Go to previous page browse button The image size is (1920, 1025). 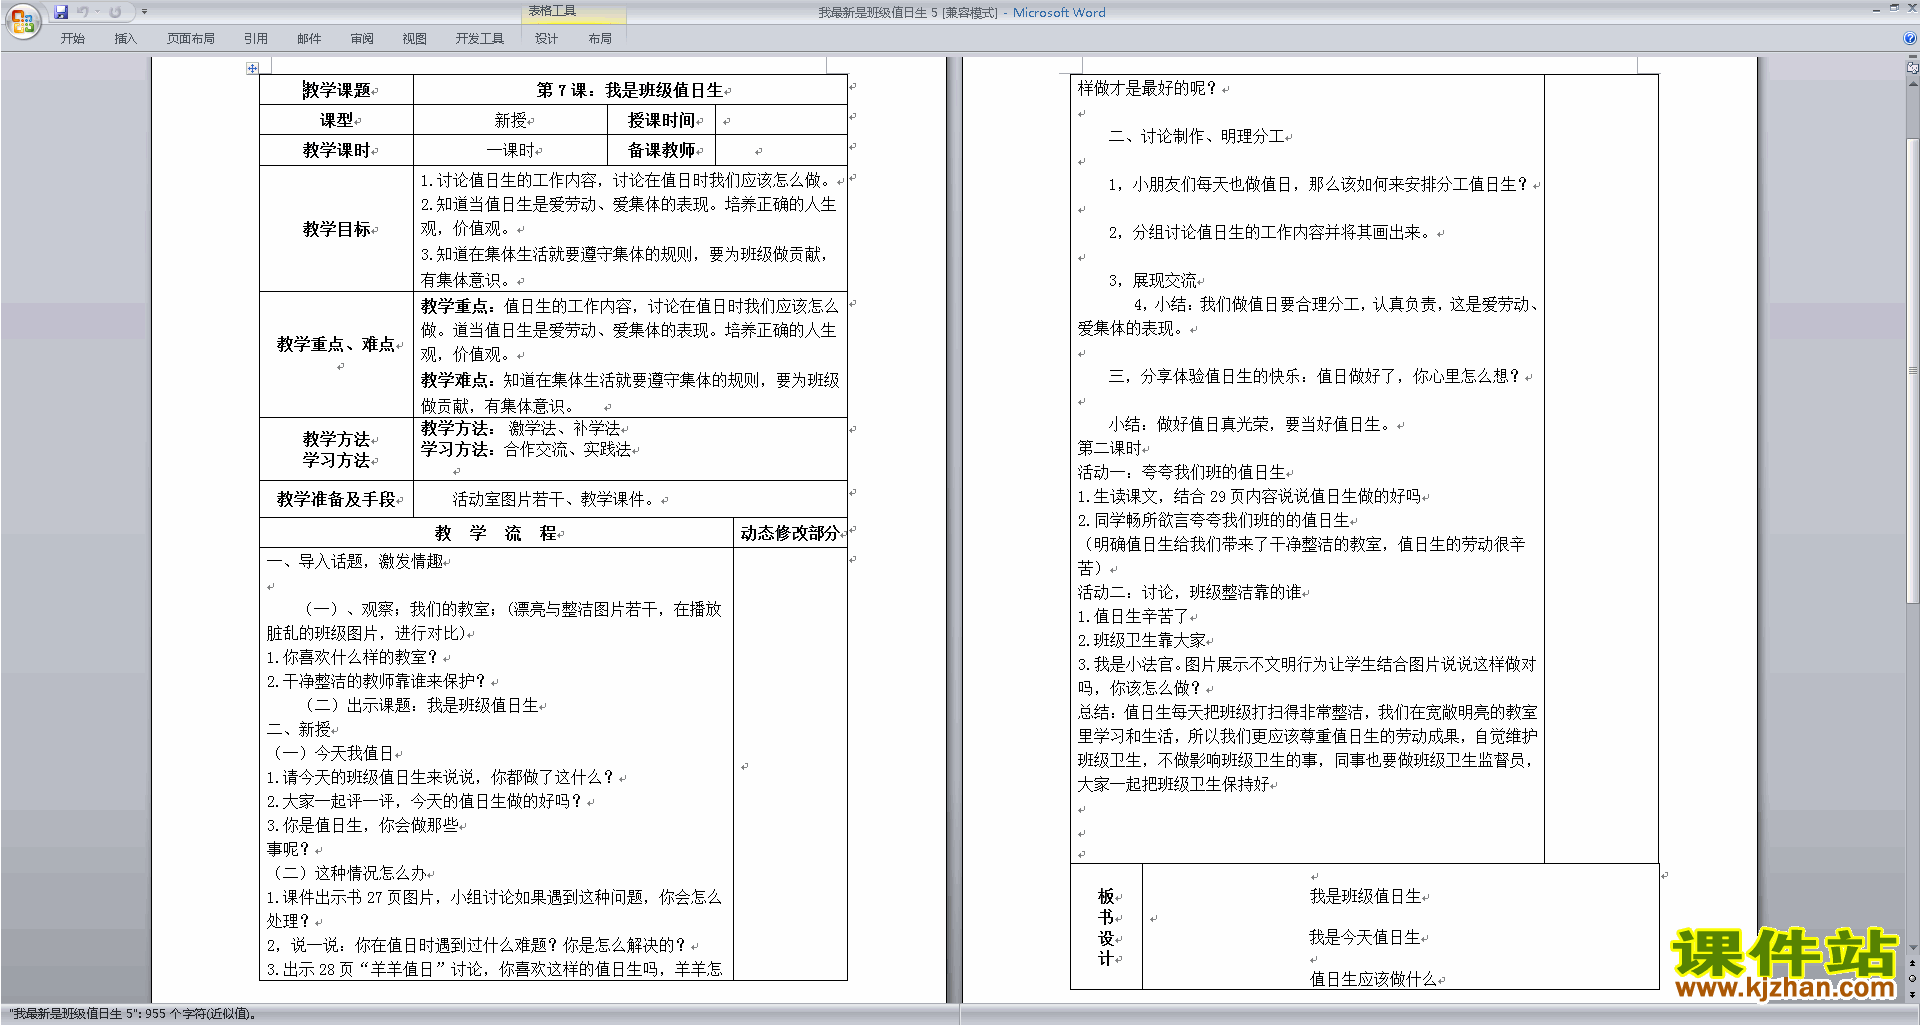tap(1912, 963)
